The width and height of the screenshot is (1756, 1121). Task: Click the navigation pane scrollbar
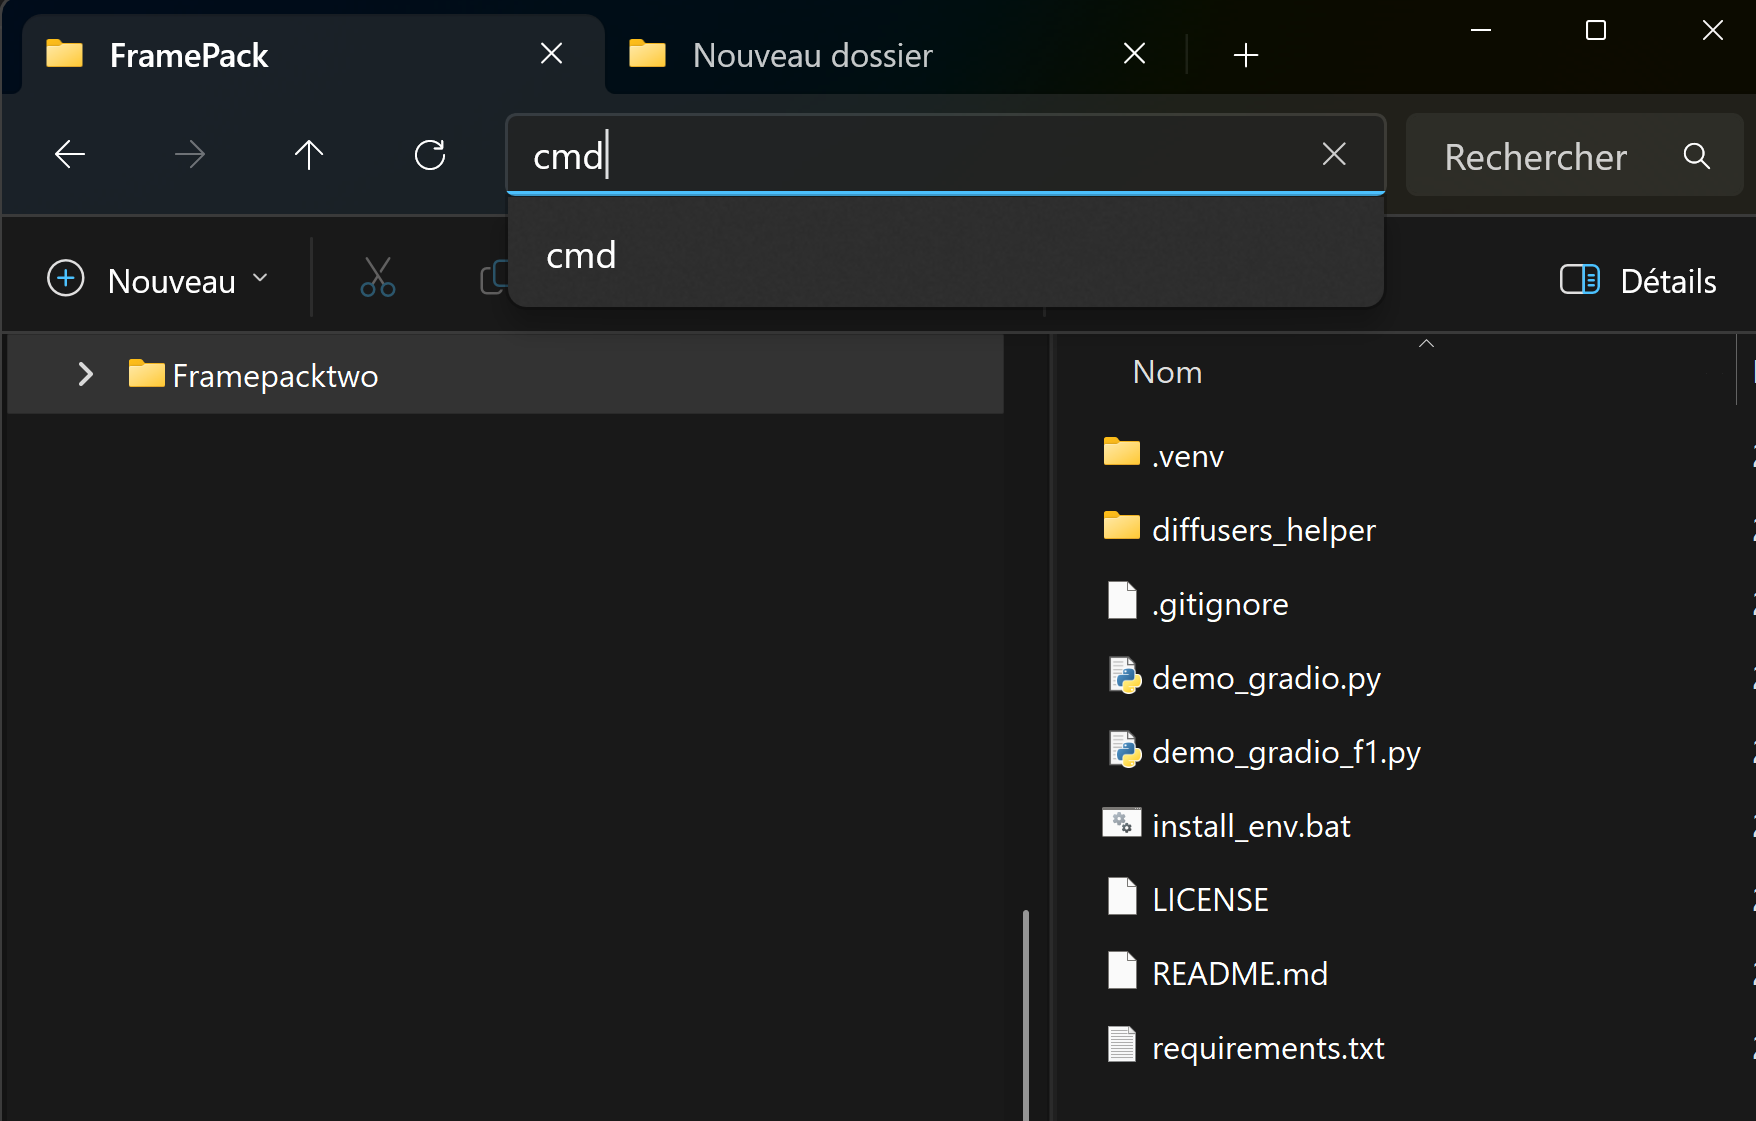1026,1014
